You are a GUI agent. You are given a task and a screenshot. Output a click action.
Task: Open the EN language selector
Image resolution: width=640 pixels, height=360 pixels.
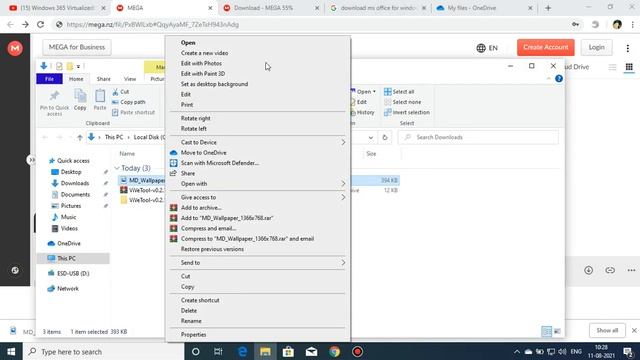[487, 48]
